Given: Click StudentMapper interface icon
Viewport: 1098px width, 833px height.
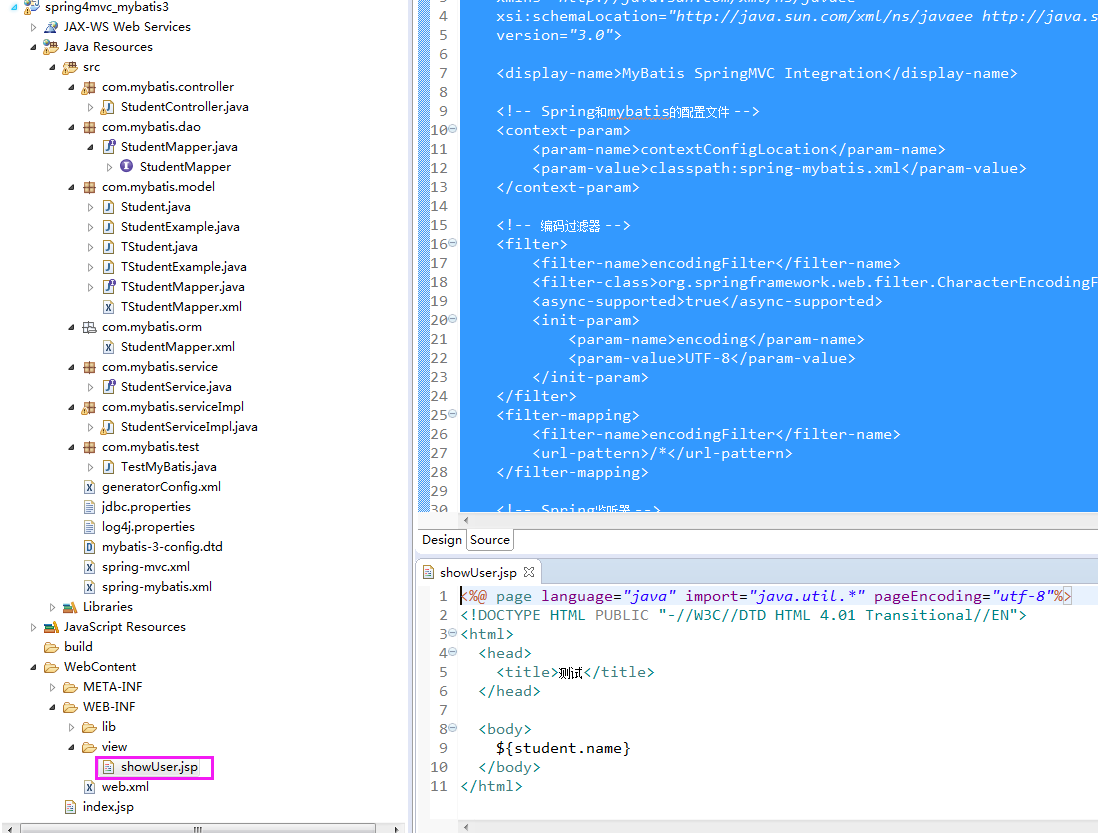Looking at the screenshot, I should tap(127, 167).
